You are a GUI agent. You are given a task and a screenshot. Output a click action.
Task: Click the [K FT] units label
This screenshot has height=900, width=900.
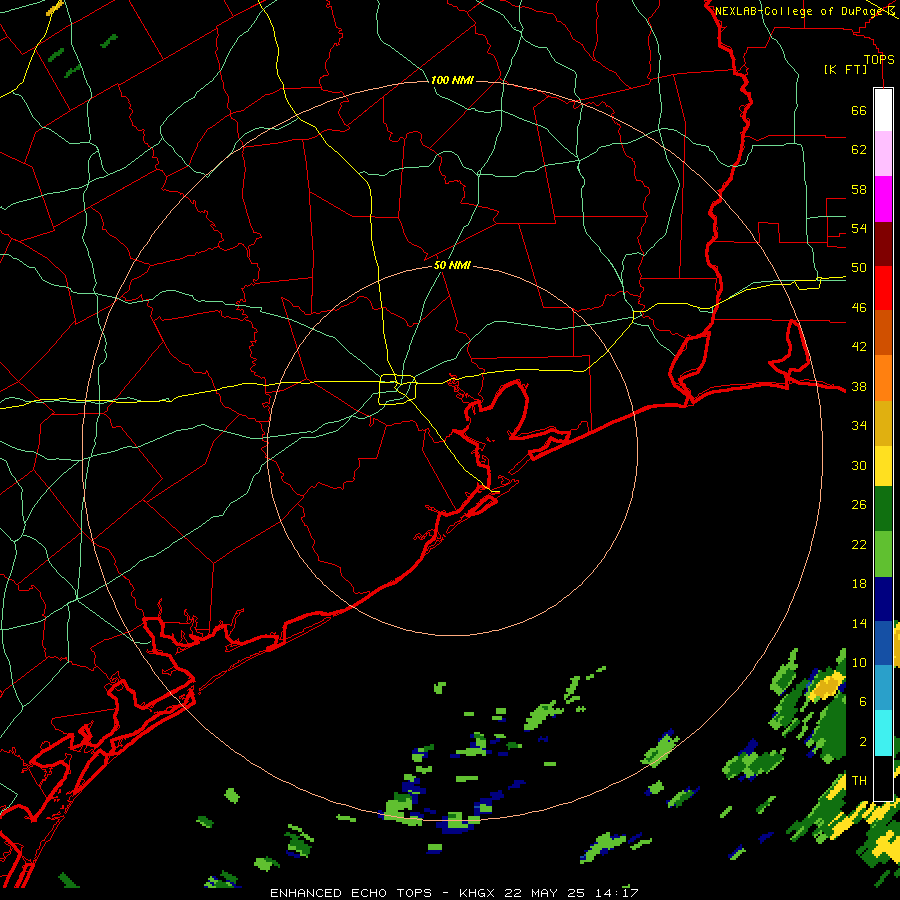point(846,69)
